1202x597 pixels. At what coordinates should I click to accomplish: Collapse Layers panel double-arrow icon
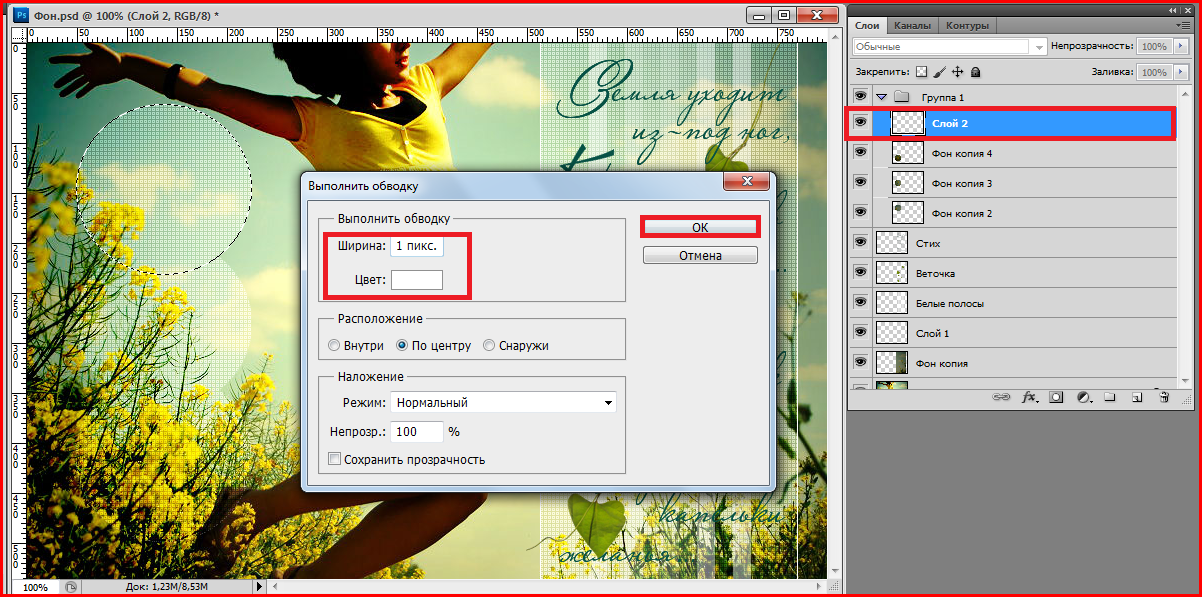click(1174, 9)
